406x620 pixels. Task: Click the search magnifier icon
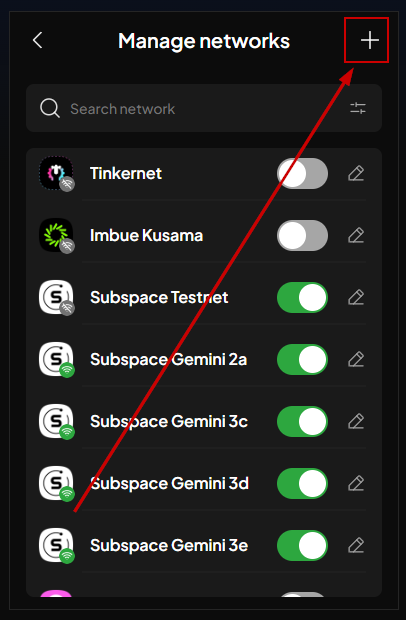[x=50, y=108]
